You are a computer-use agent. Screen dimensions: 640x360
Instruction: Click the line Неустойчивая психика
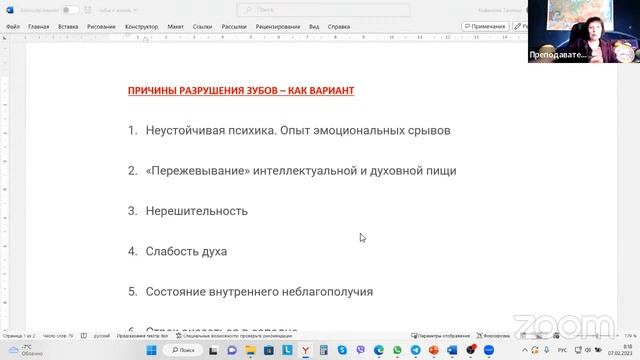click(x=298, y=131)
